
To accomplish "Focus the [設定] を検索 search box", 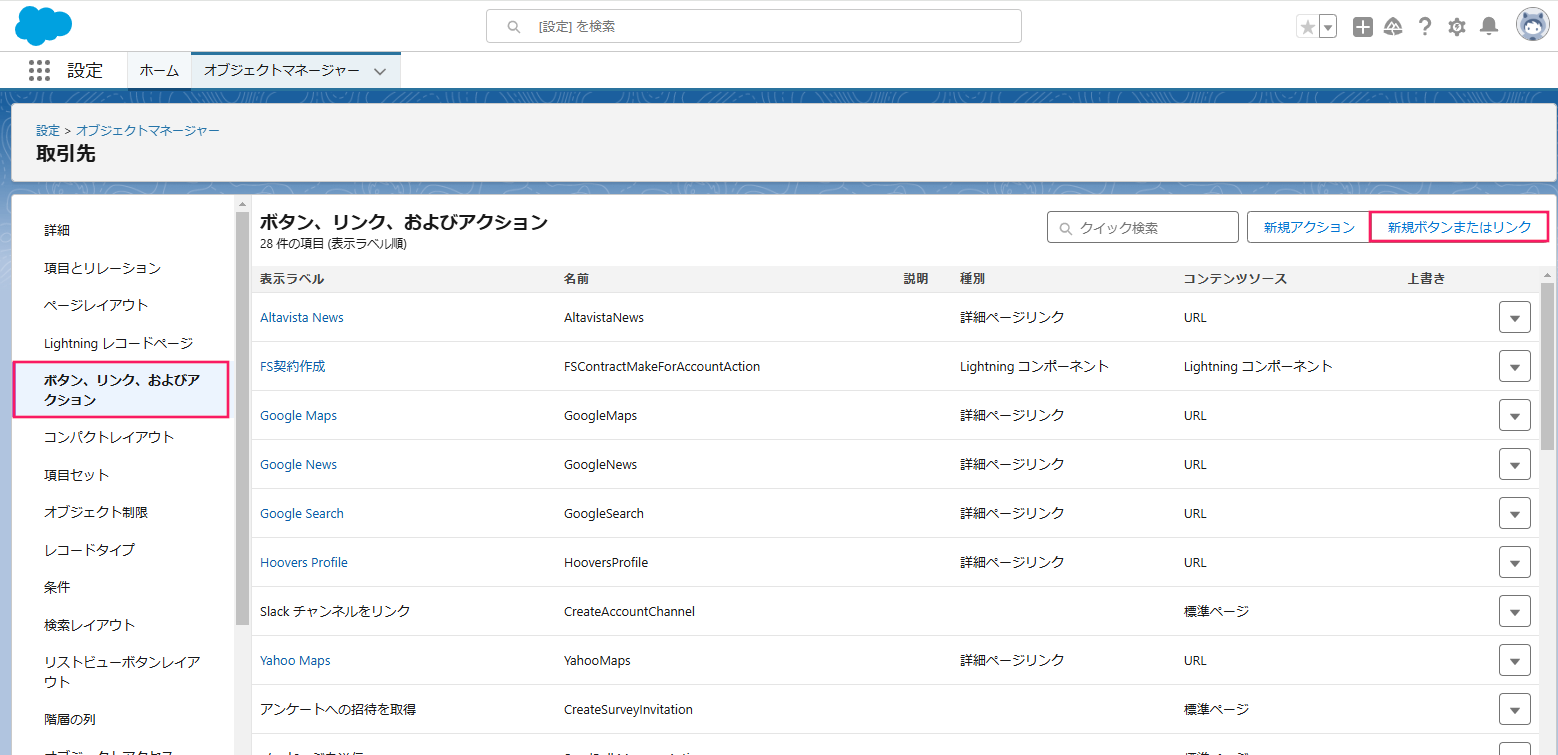I will click(753, 26).
